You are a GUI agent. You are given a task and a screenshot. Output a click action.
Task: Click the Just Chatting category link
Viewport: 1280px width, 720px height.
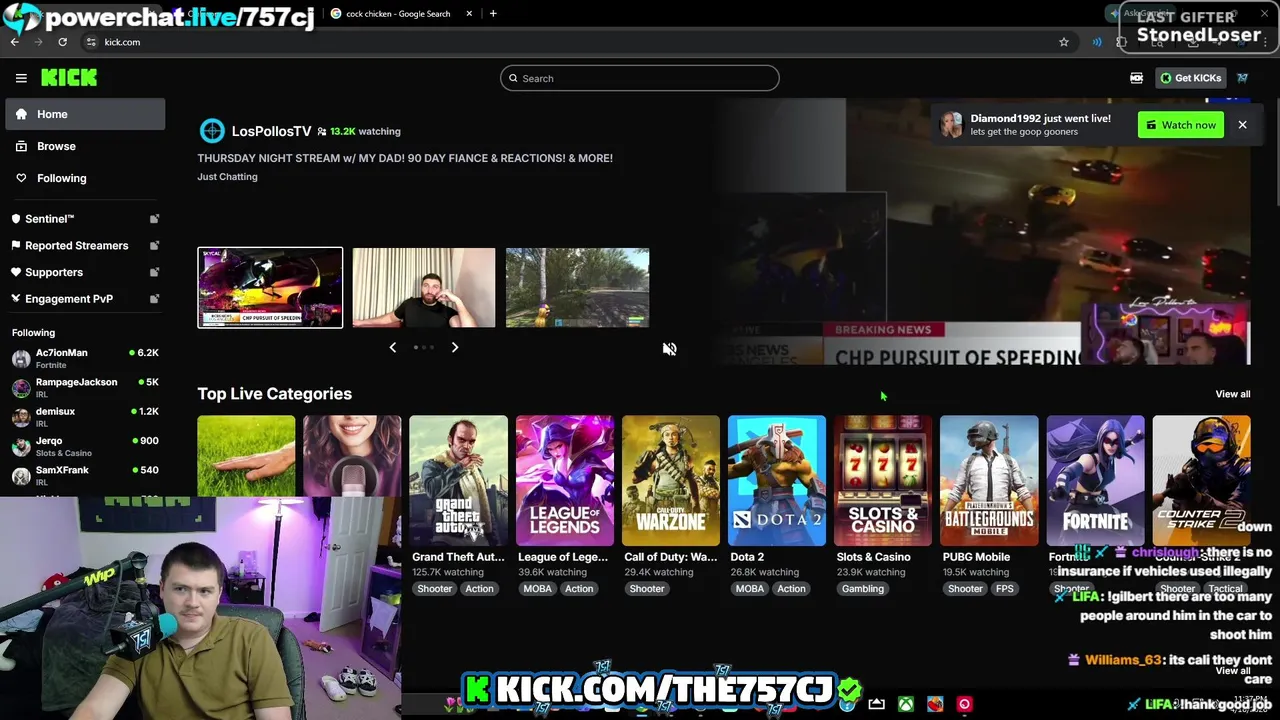[227, 177]
